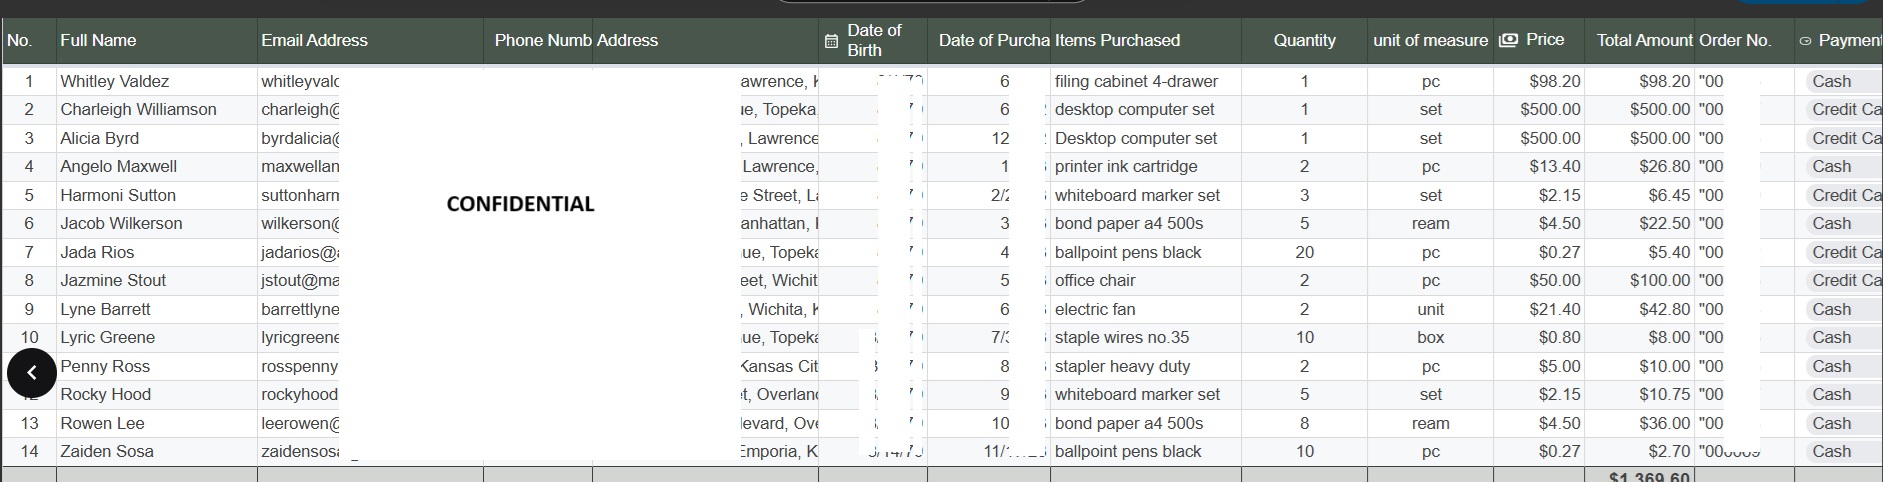
Task: Click the Quantity column header
Action: pos(1304,40)
